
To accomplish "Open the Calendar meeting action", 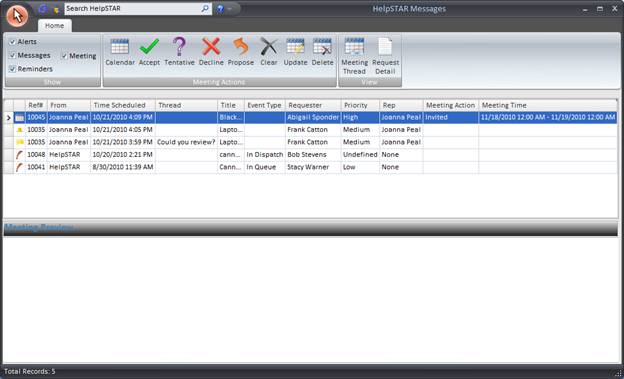I will 120,52.
